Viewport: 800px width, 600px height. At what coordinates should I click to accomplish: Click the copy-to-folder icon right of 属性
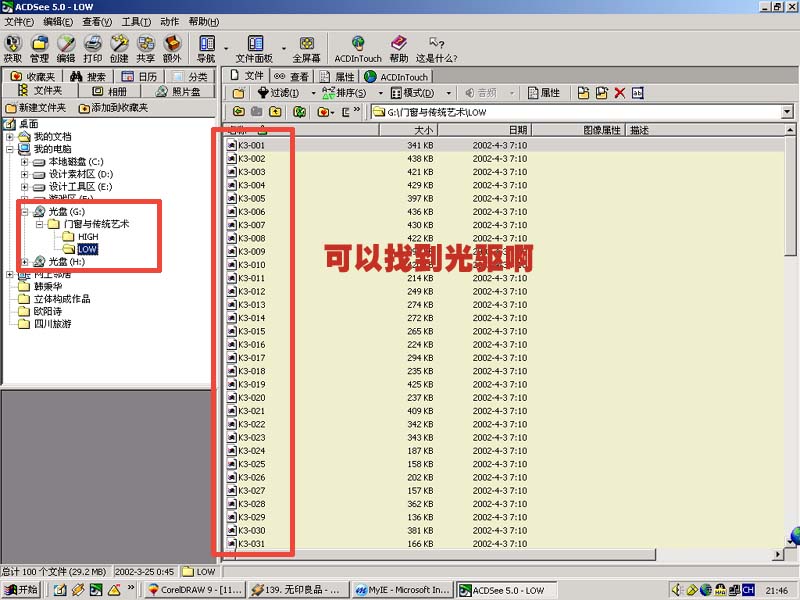[583, 93]
